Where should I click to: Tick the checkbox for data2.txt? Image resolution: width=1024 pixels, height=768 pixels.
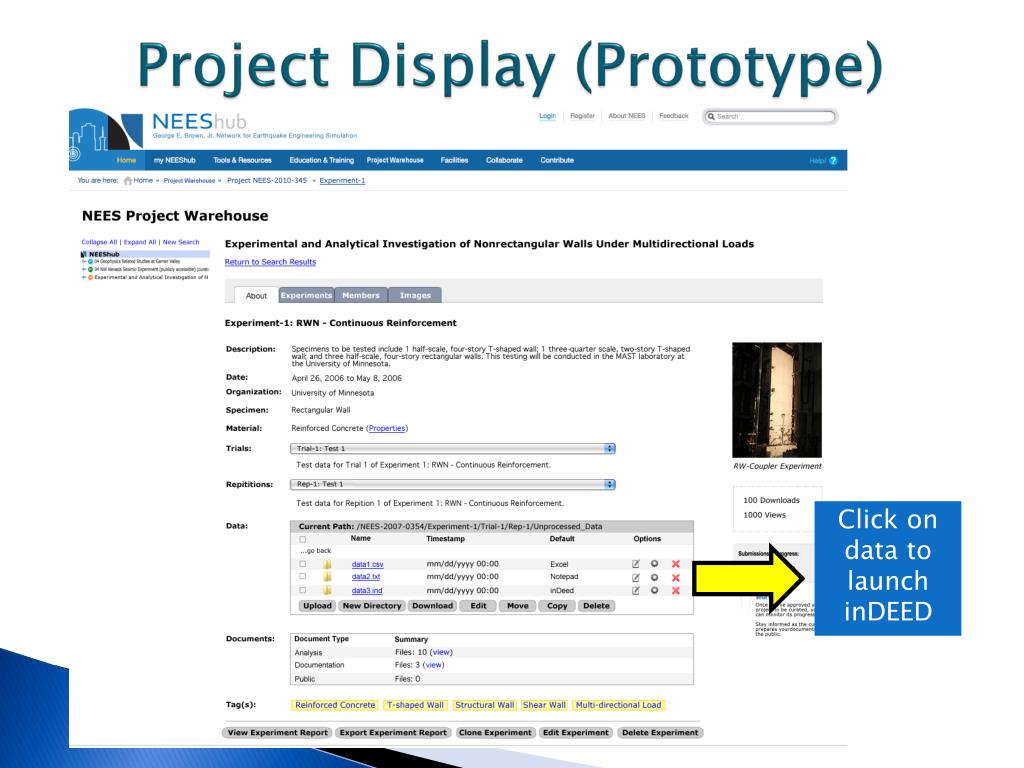tap(302, 577)
